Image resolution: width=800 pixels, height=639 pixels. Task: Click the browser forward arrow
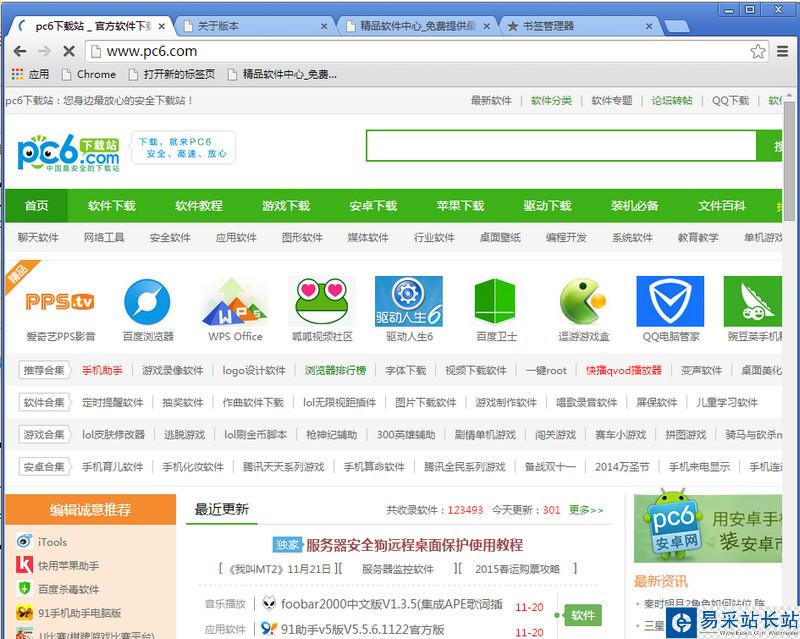(44, 51)
